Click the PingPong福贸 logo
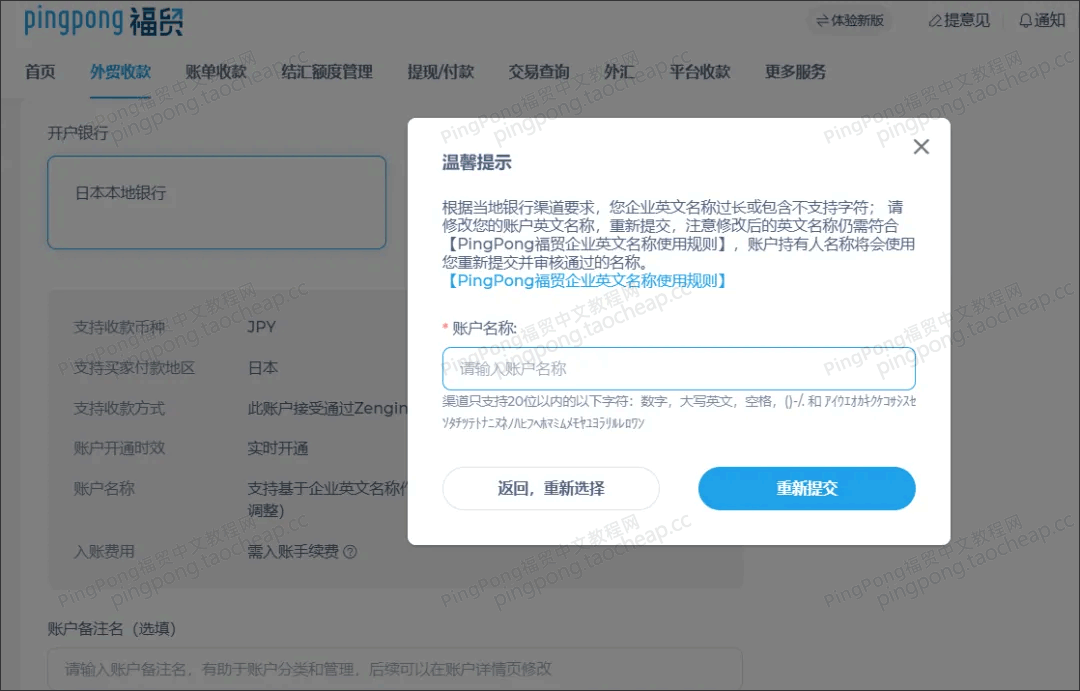 104,21
